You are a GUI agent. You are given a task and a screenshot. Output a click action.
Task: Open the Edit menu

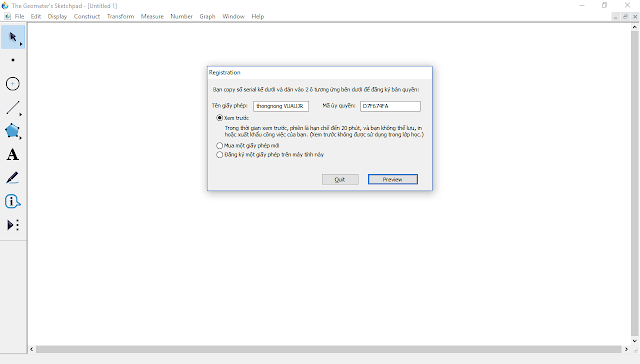coord(36,16)
